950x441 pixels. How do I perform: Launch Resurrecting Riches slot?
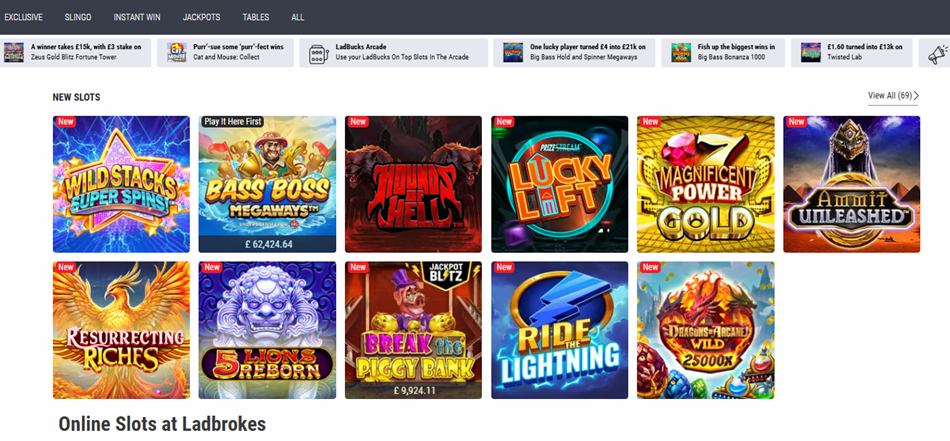click(x=121, y=330)
